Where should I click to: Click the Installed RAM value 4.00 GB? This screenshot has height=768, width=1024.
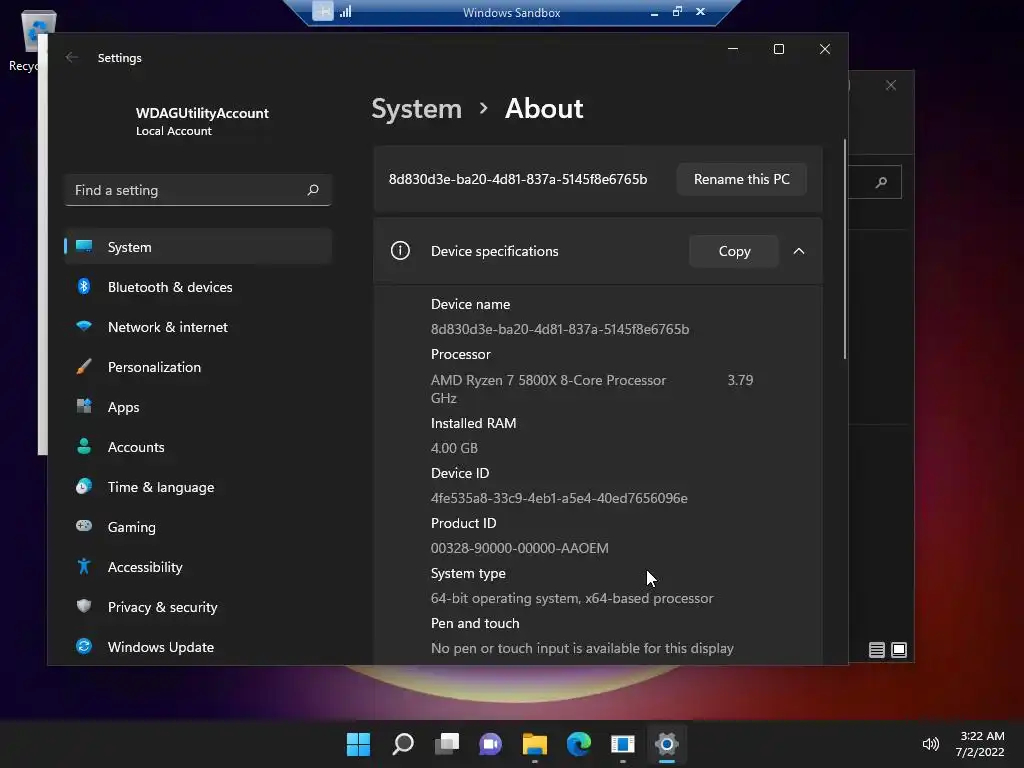tap(454, 448)
